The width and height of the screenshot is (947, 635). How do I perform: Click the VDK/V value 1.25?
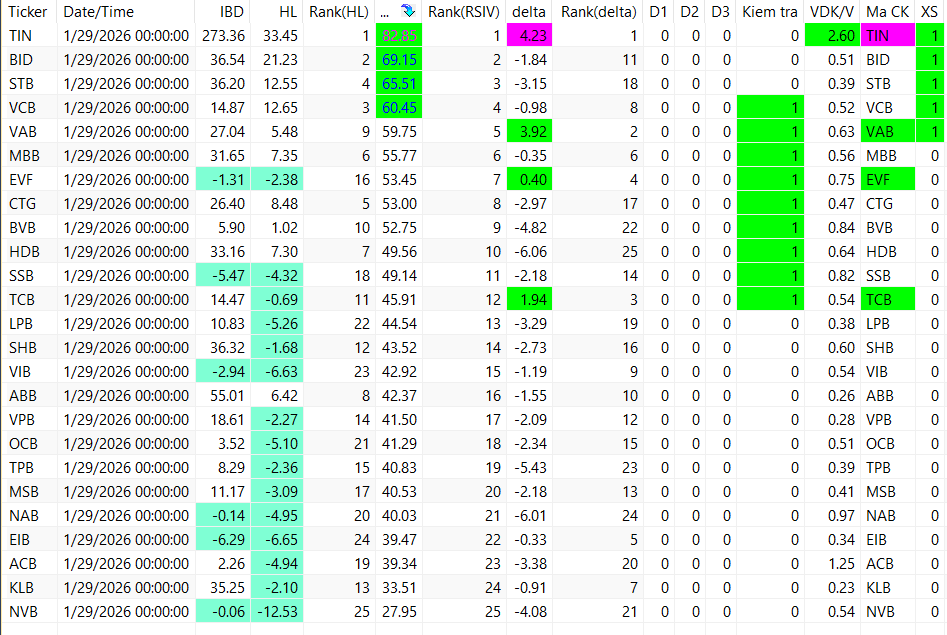coord(841,564)
